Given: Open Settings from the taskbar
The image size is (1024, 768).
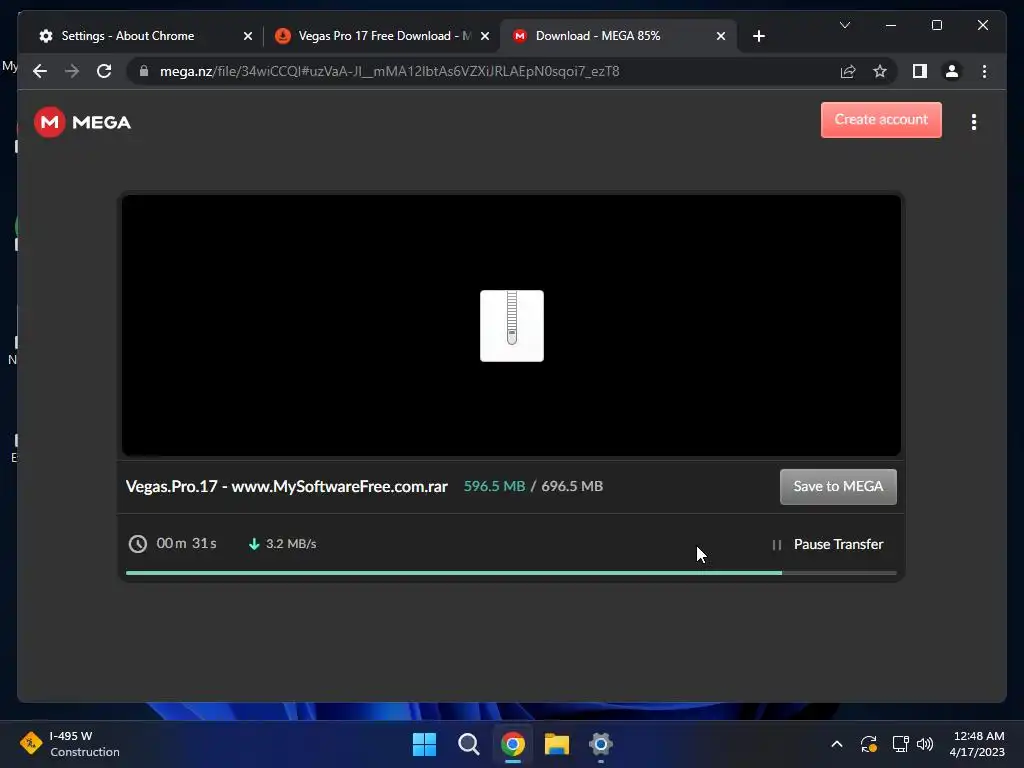Looking at the screenshot, I should (x=601, y=744).
